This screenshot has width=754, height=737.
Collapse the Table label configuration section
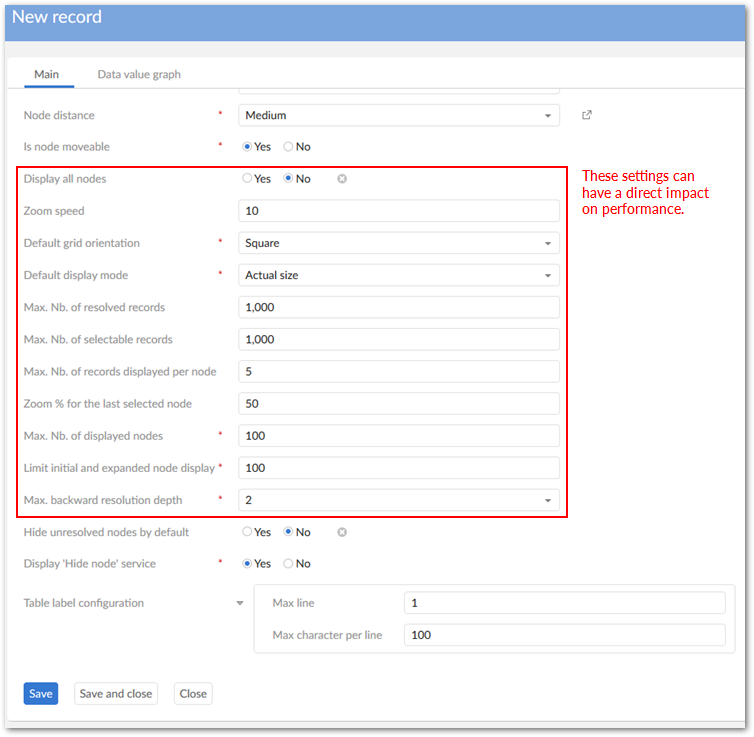click(239, 603)
